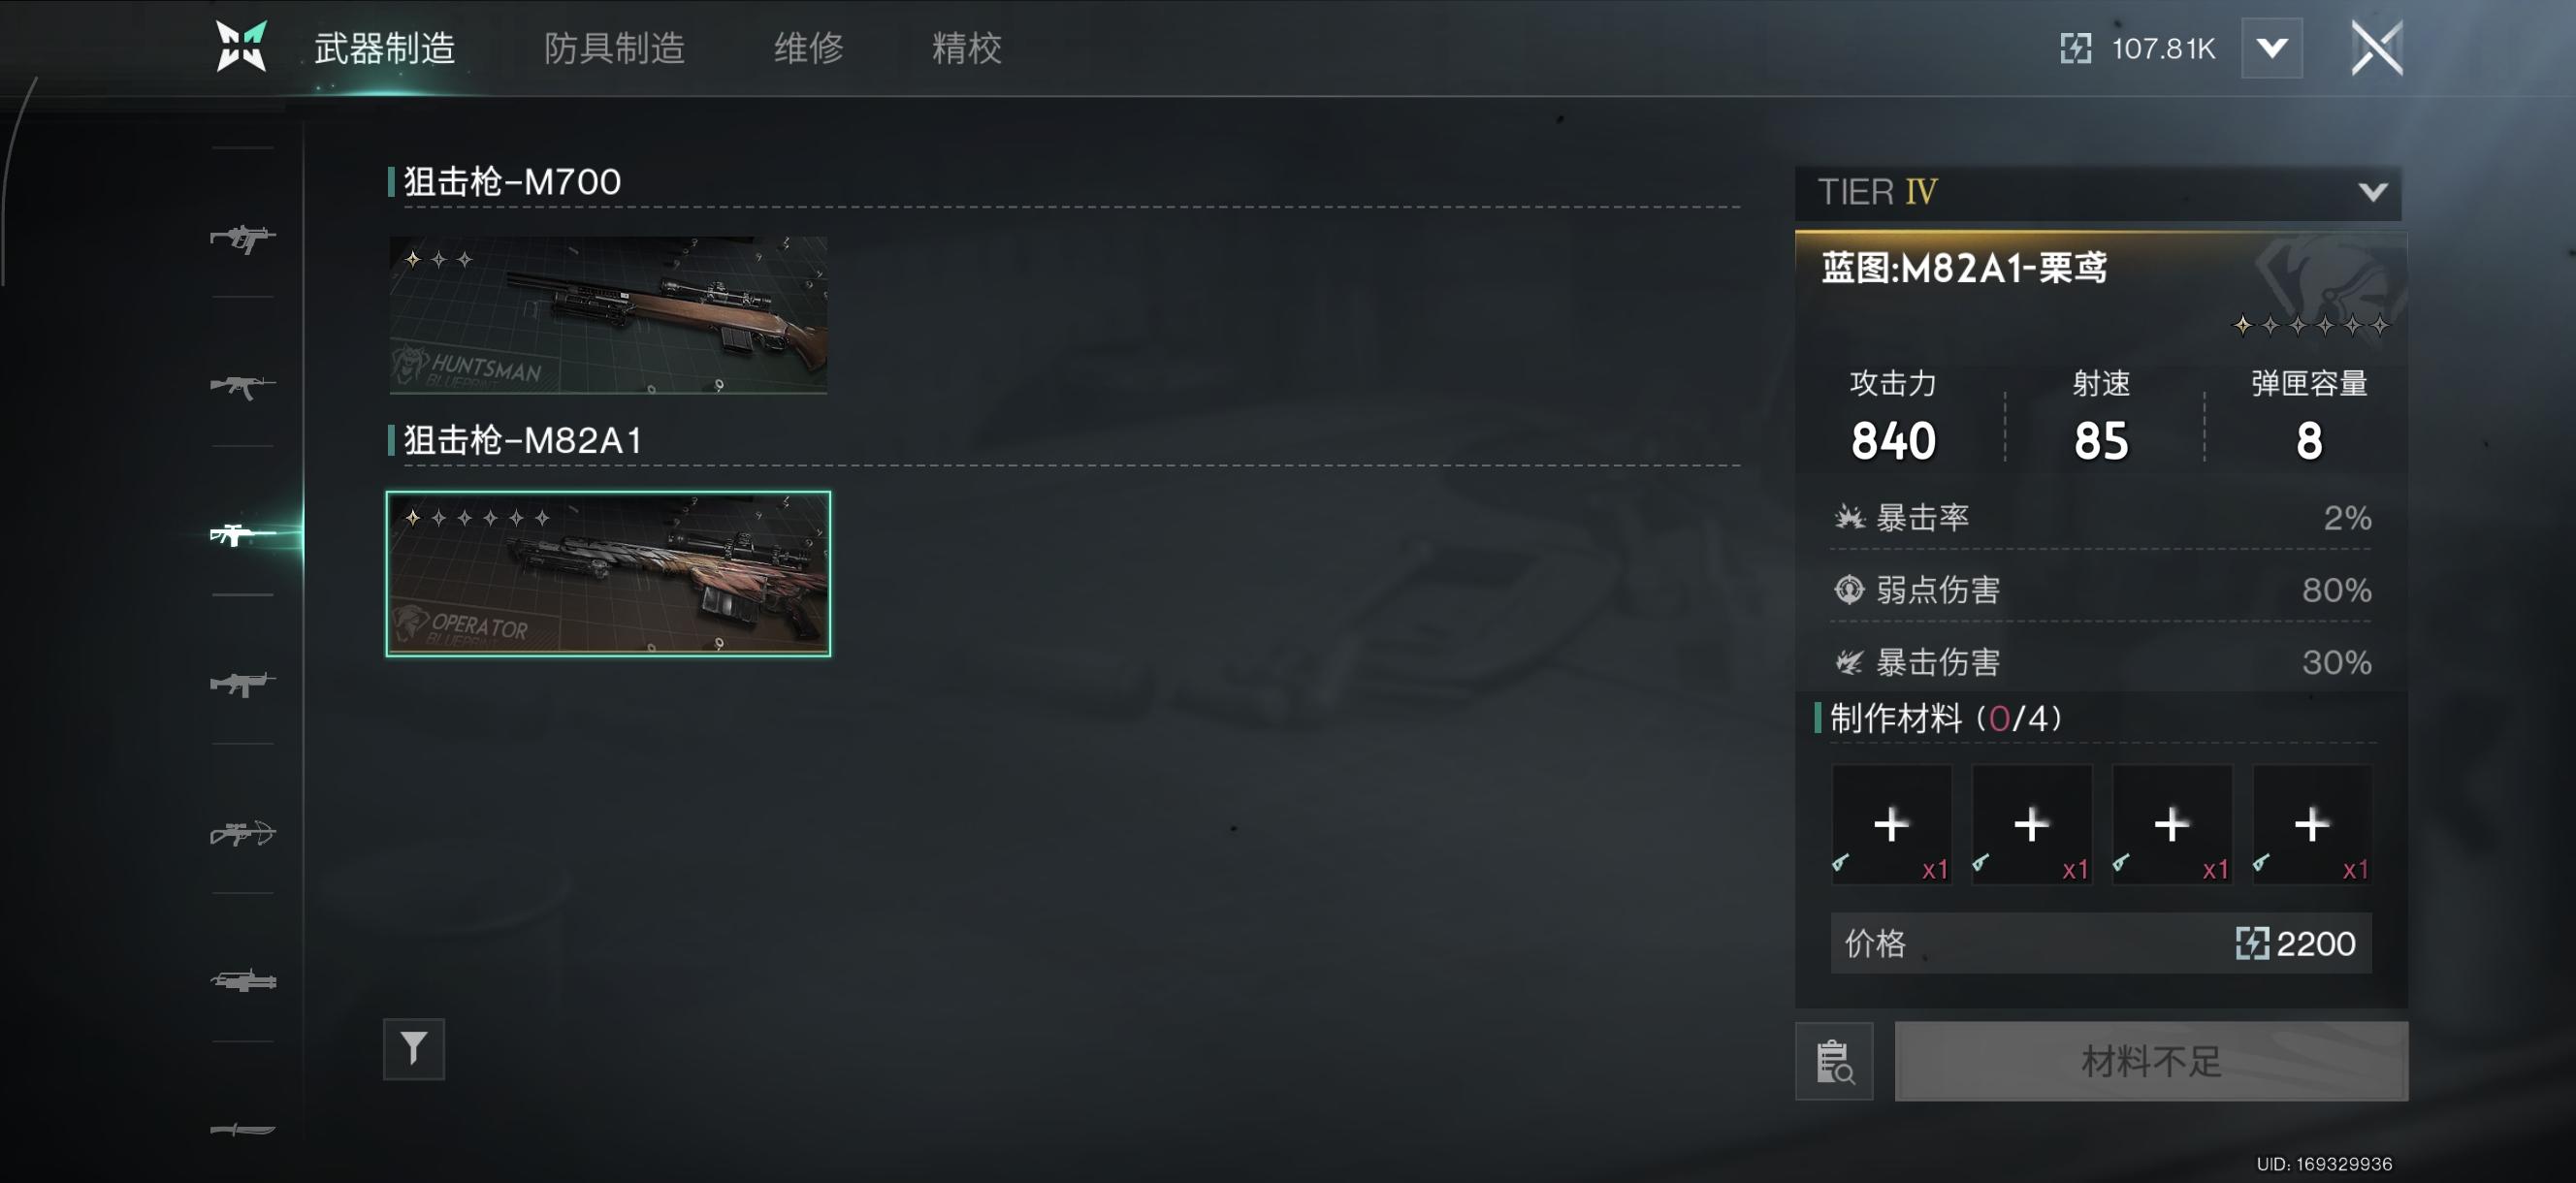Switch to the 防具制造 tab
2576x1183 pixels.
(x=613, y=48)
